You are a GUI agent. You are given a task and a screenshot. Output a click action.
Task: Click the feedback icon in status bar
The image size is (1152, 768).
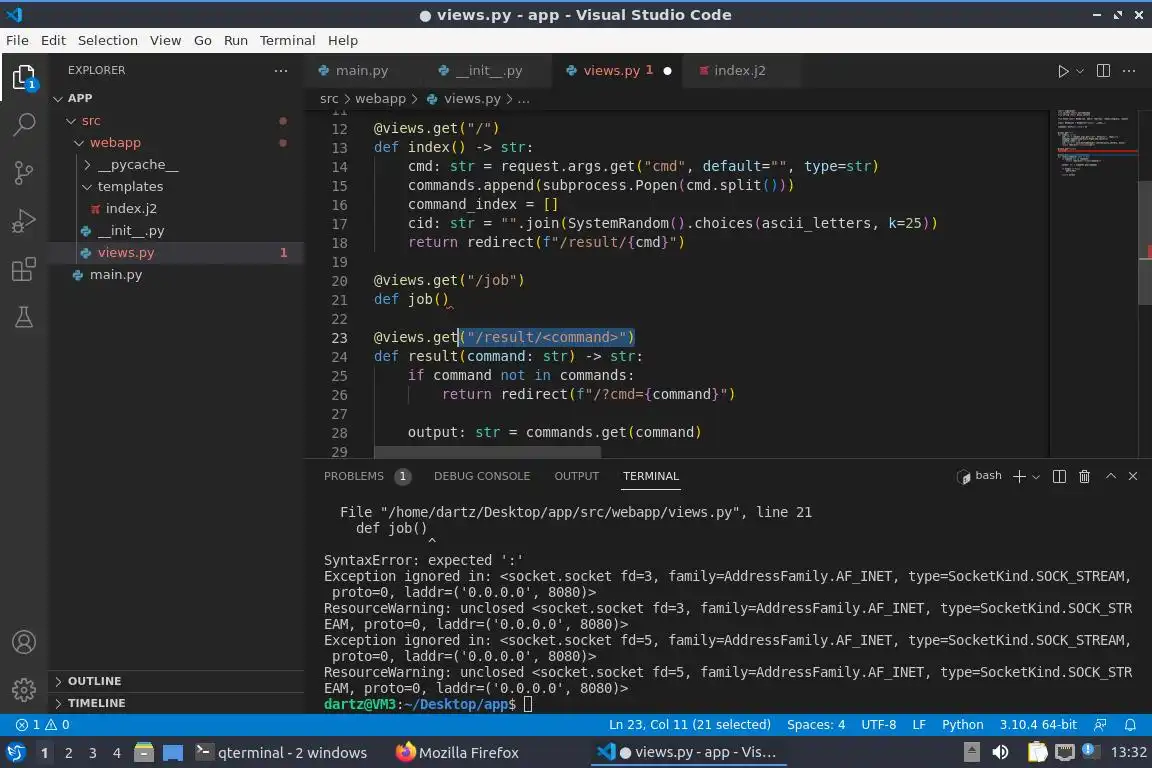tap(1100, 725)
